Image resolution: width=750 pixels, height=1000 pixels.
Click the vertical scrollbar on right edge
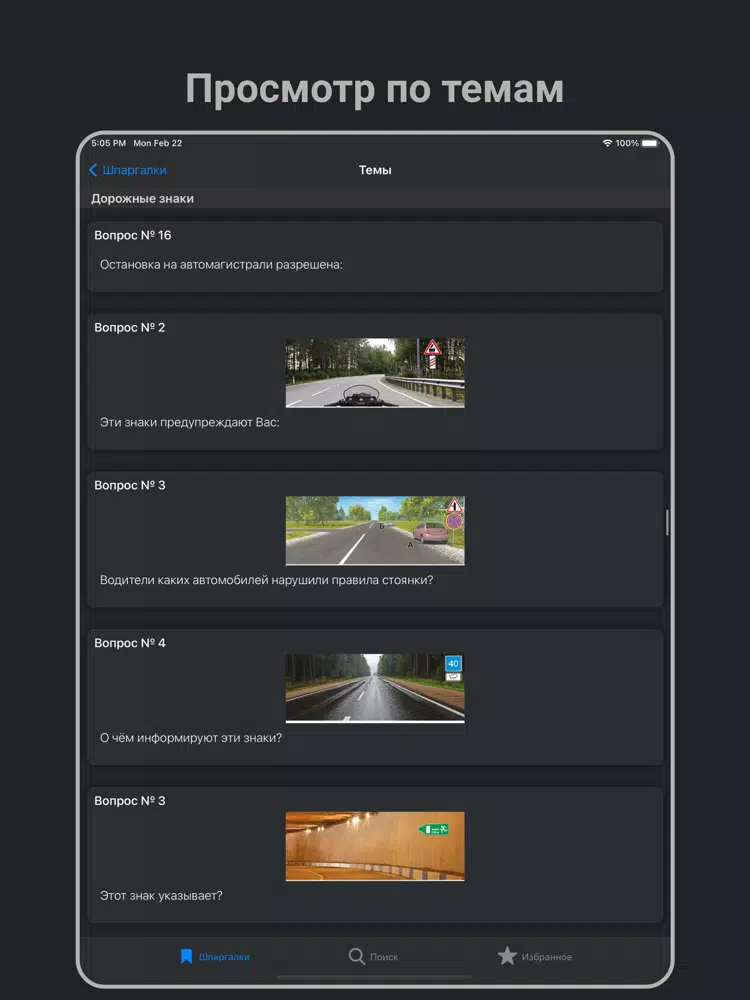667,522
